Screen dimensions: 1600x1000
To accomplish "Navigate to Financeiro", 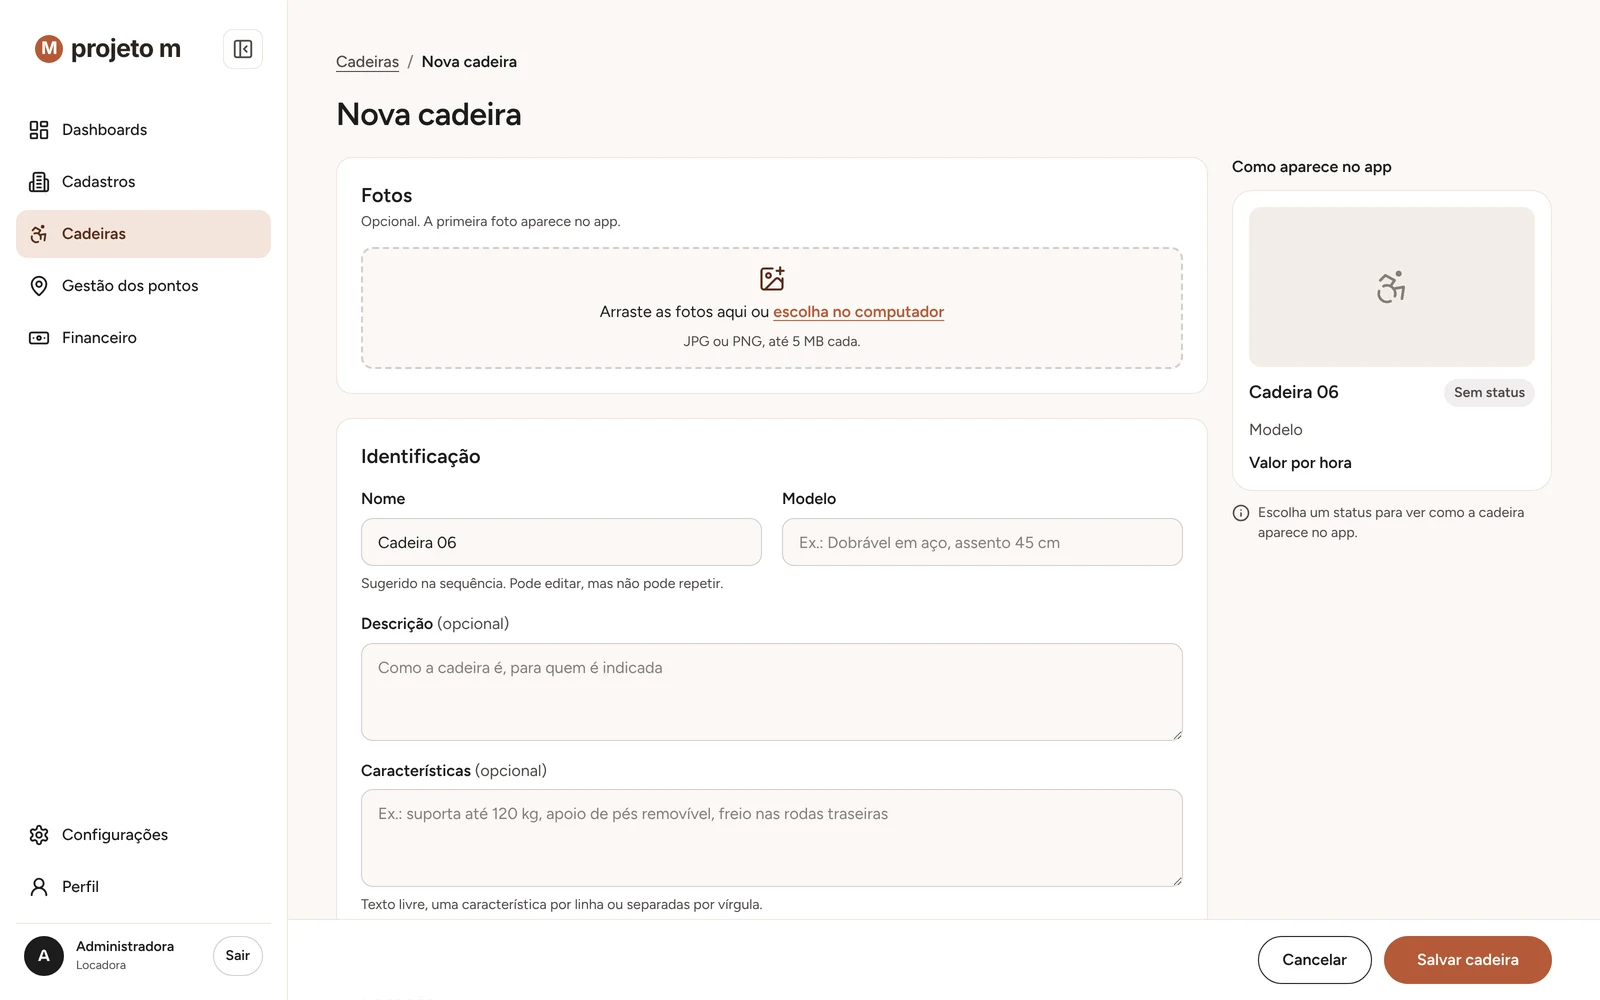I will [143, 338].
